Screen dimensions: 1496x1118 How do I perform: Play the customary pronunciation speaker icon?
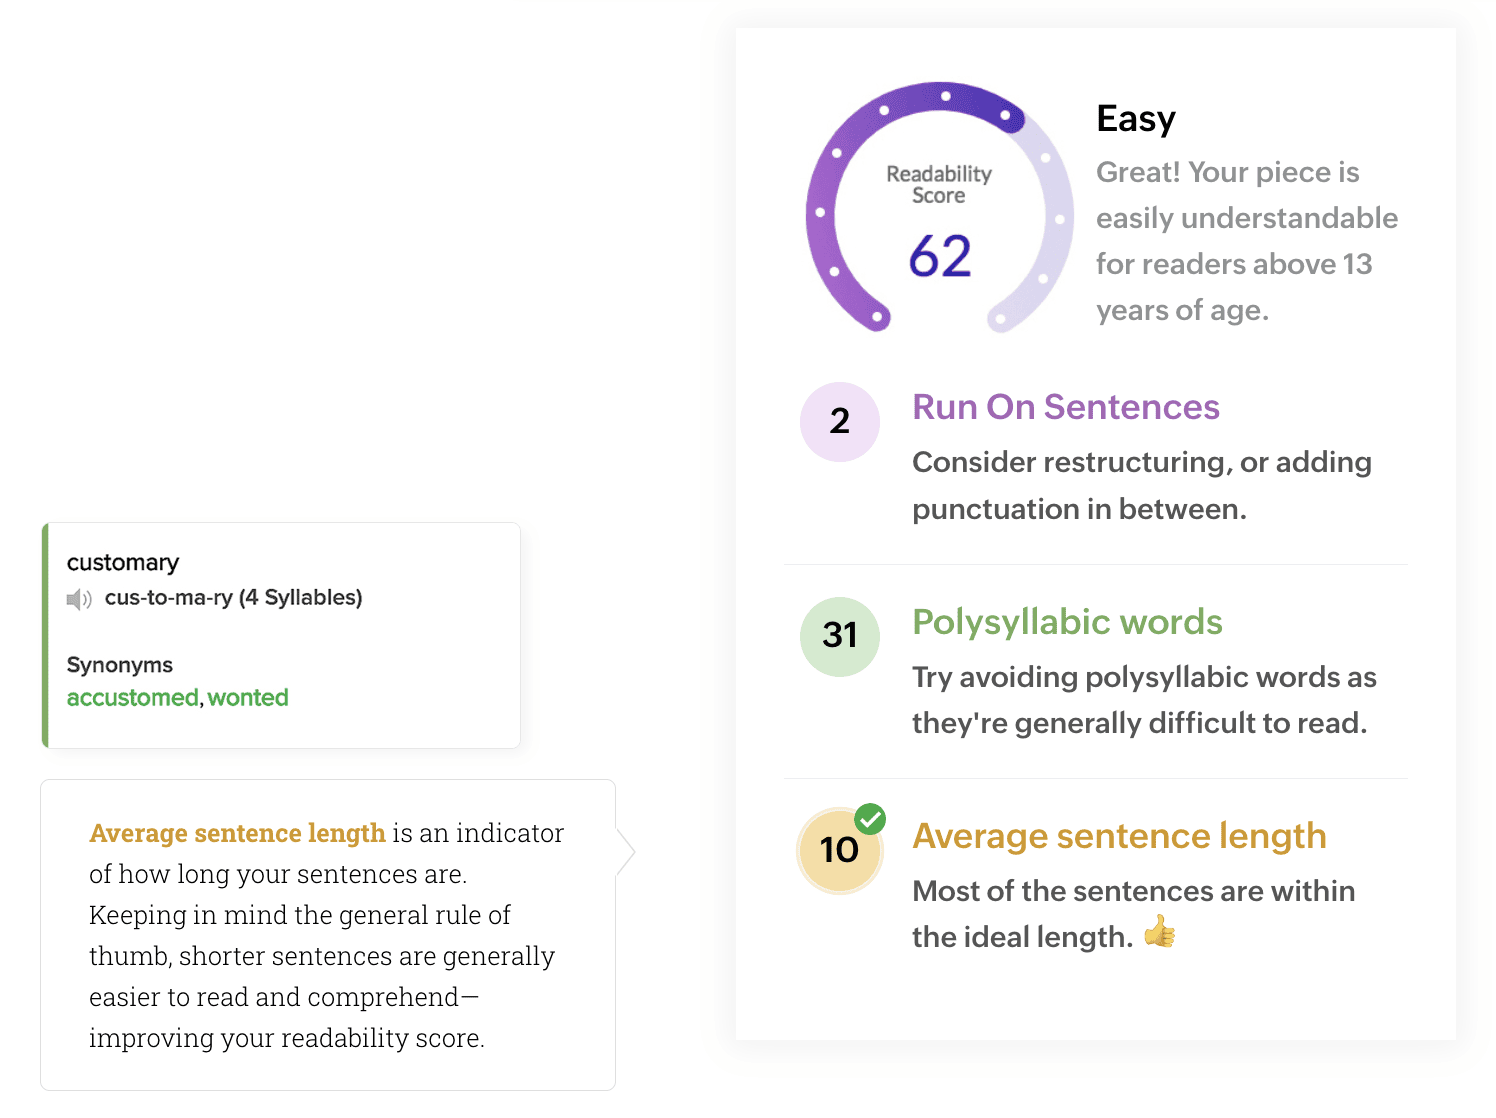(79, 599)
